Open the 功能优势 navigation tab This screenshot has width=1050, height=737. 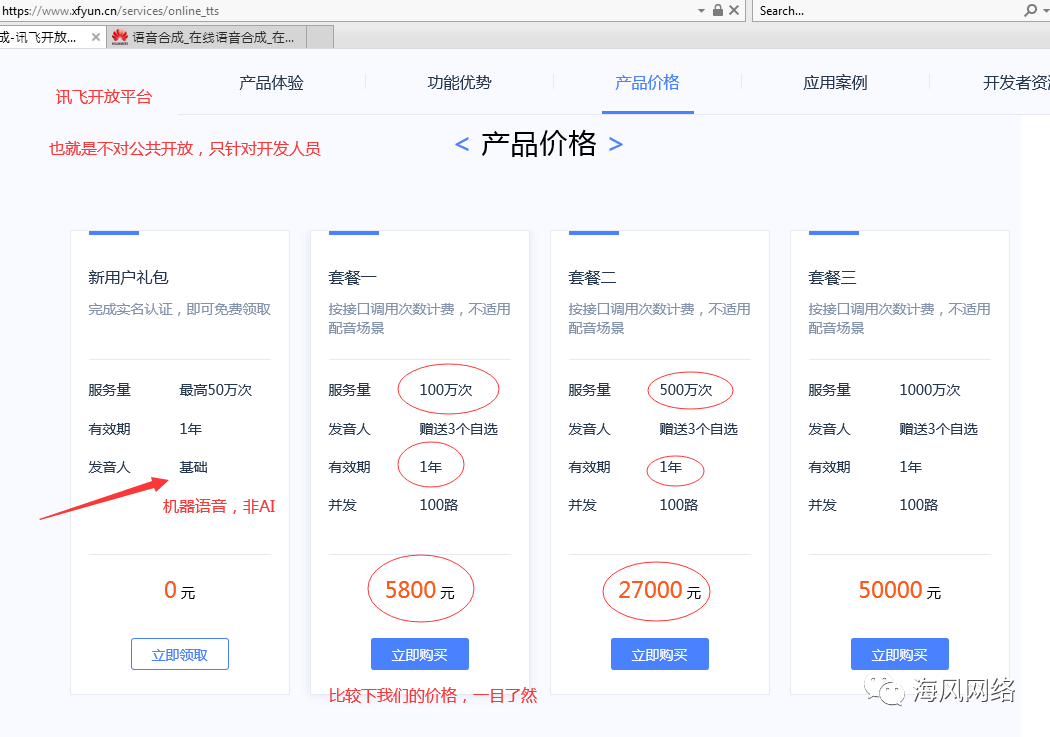coord(459,83)
